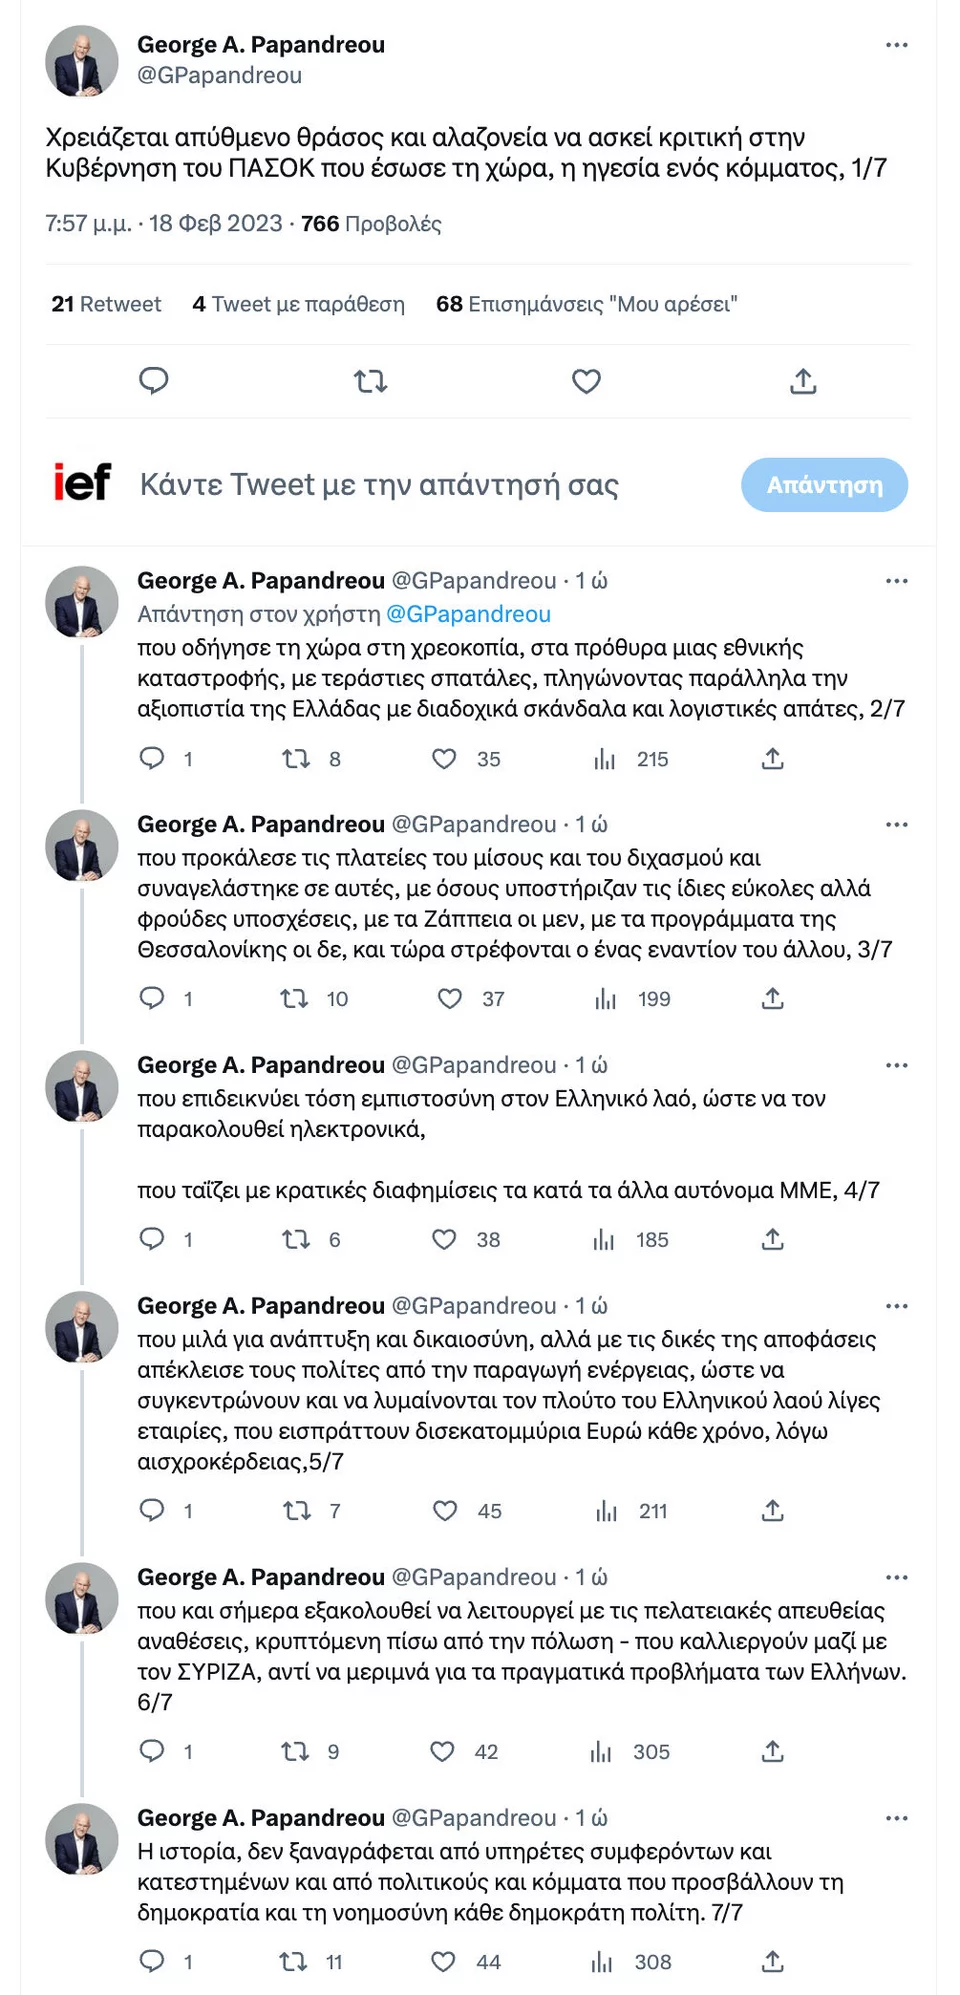This screenshot has width=960, height=1995.
Task: Open the ief profile avatar beside reply box
Action: [x=82, y=483]
